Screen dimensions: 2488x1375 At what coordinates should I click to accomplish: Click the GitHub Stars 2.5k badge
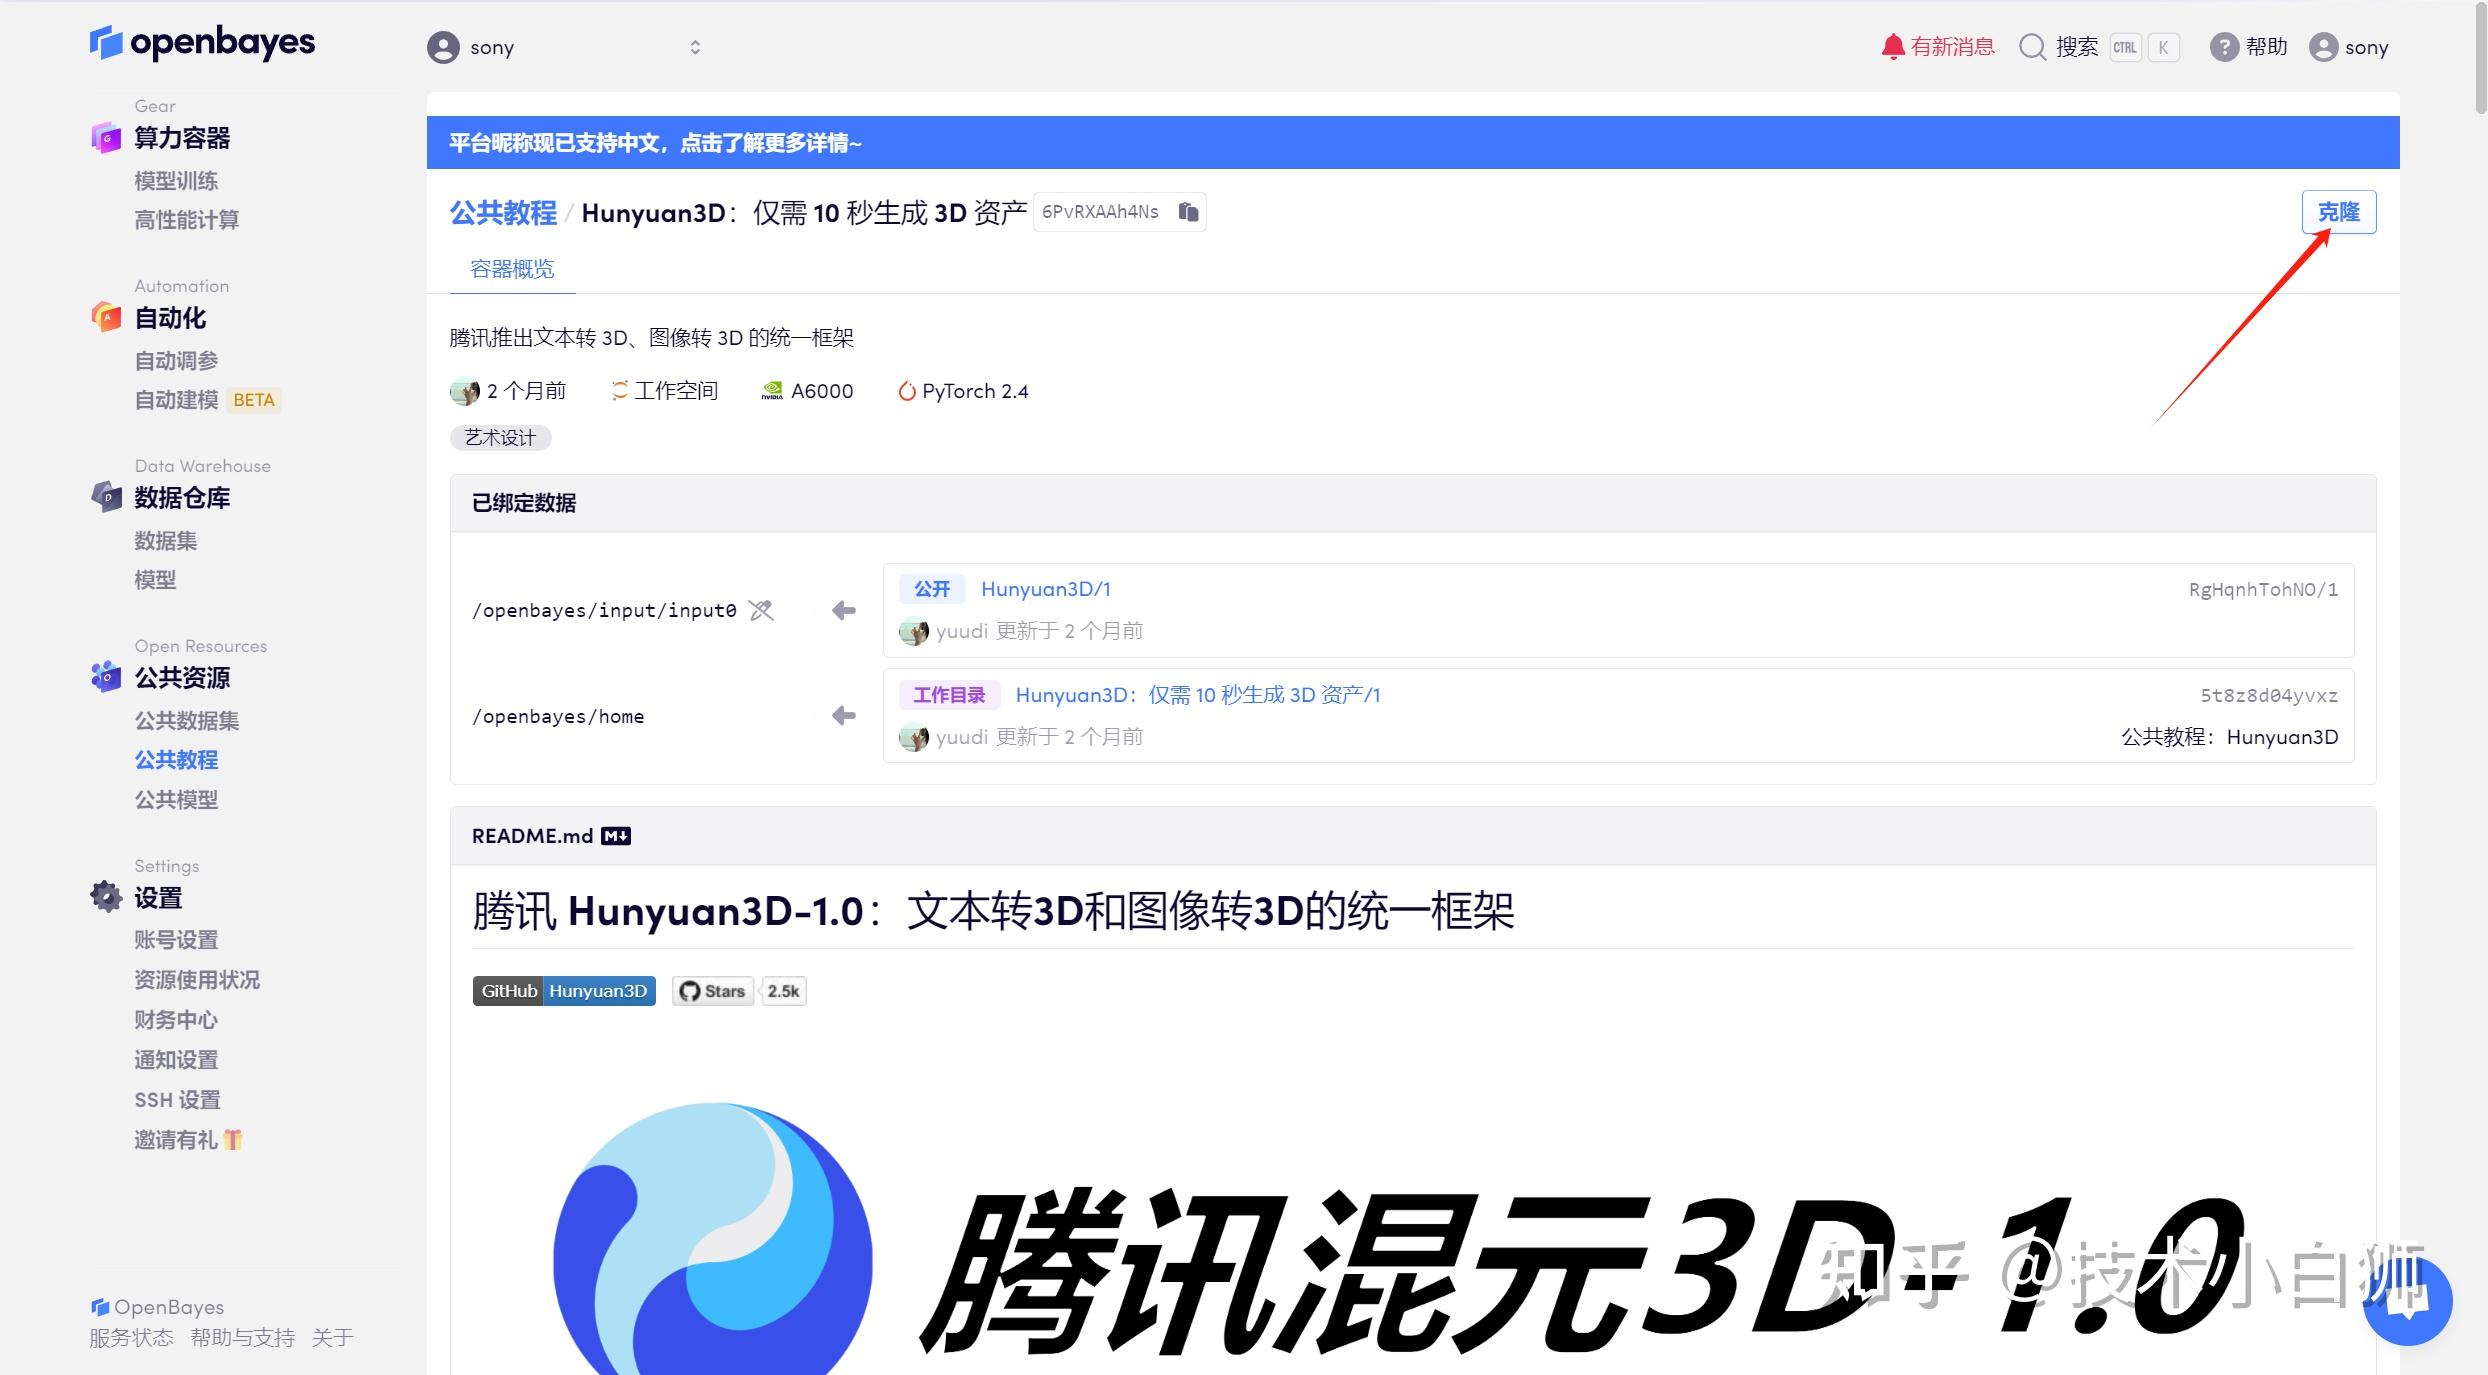738,990
